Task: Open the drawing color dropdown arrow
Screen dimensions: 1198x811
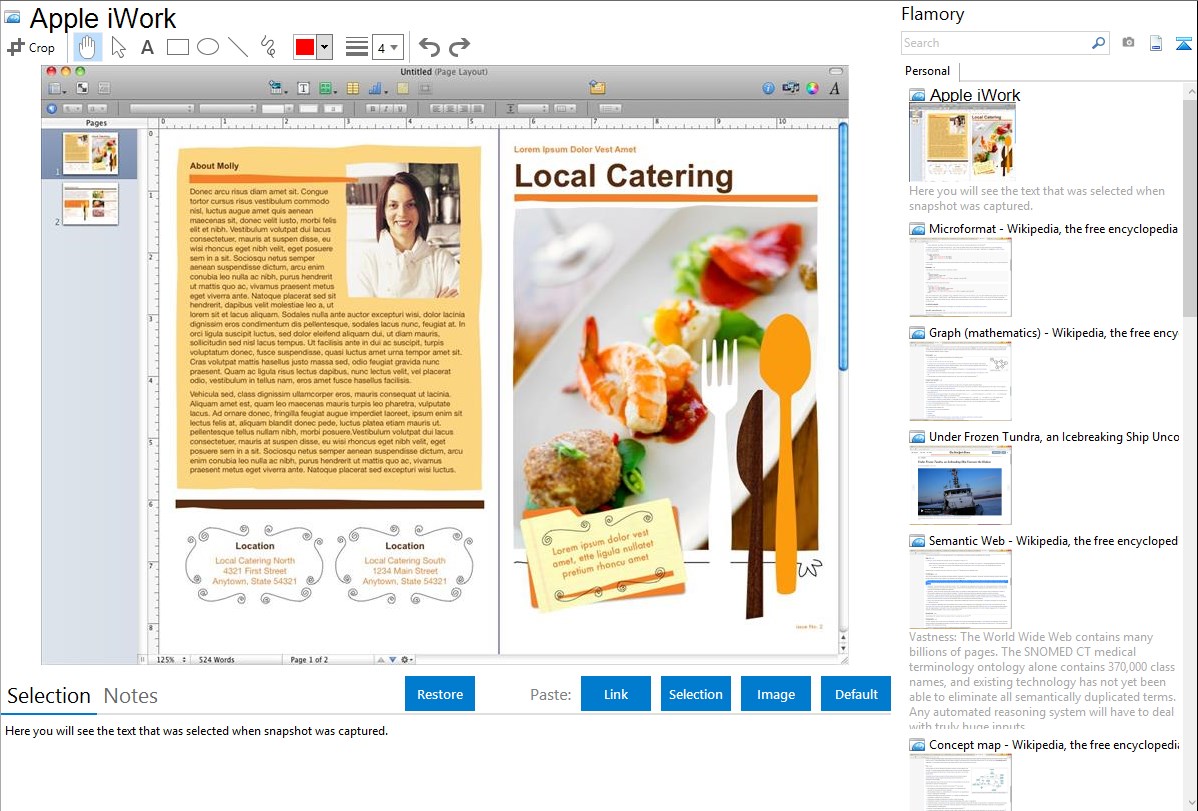Action: click(x=325, y=47)
